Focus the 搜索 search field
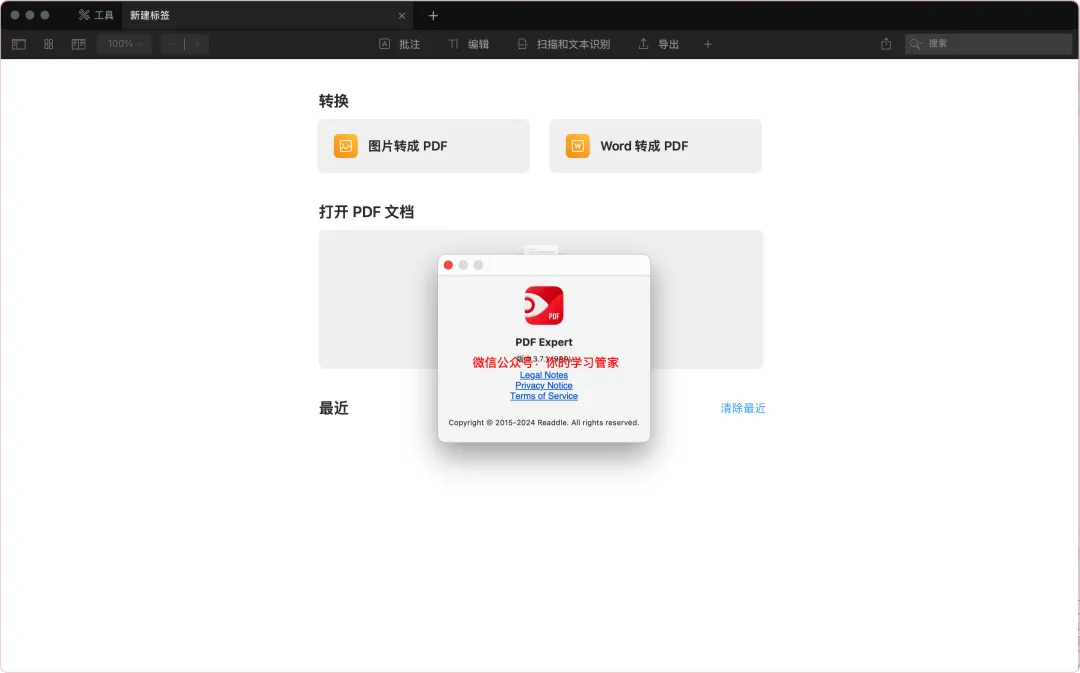1080x673 pixels. coord(988,43)
